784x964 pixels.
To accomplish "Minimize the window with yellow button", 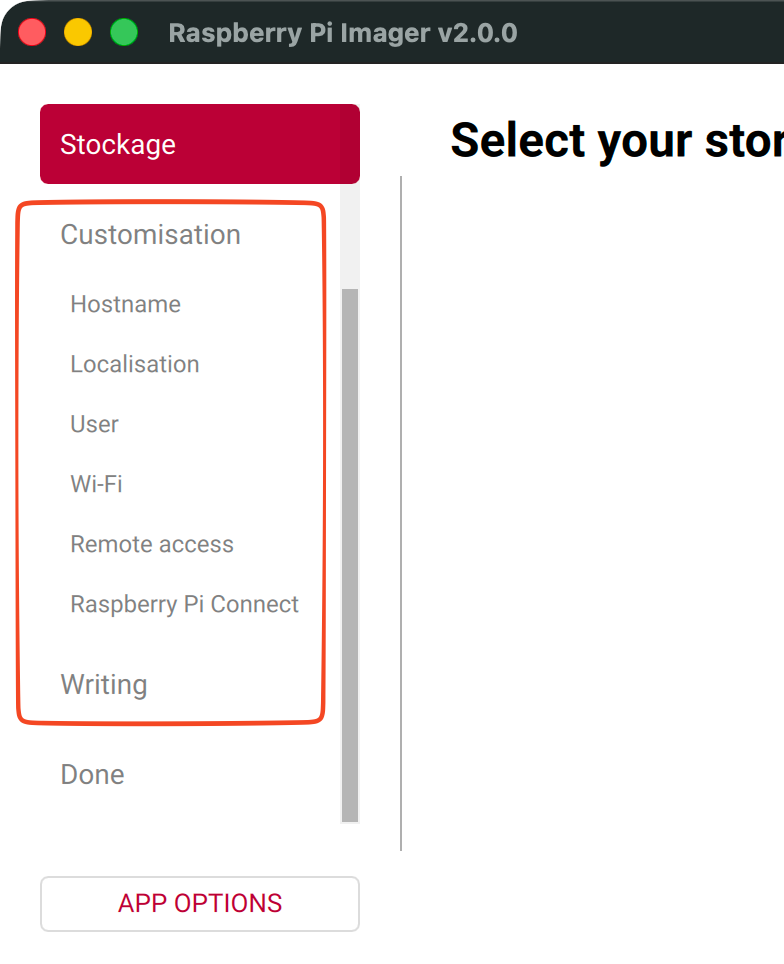I will click(x=78, y=32).
